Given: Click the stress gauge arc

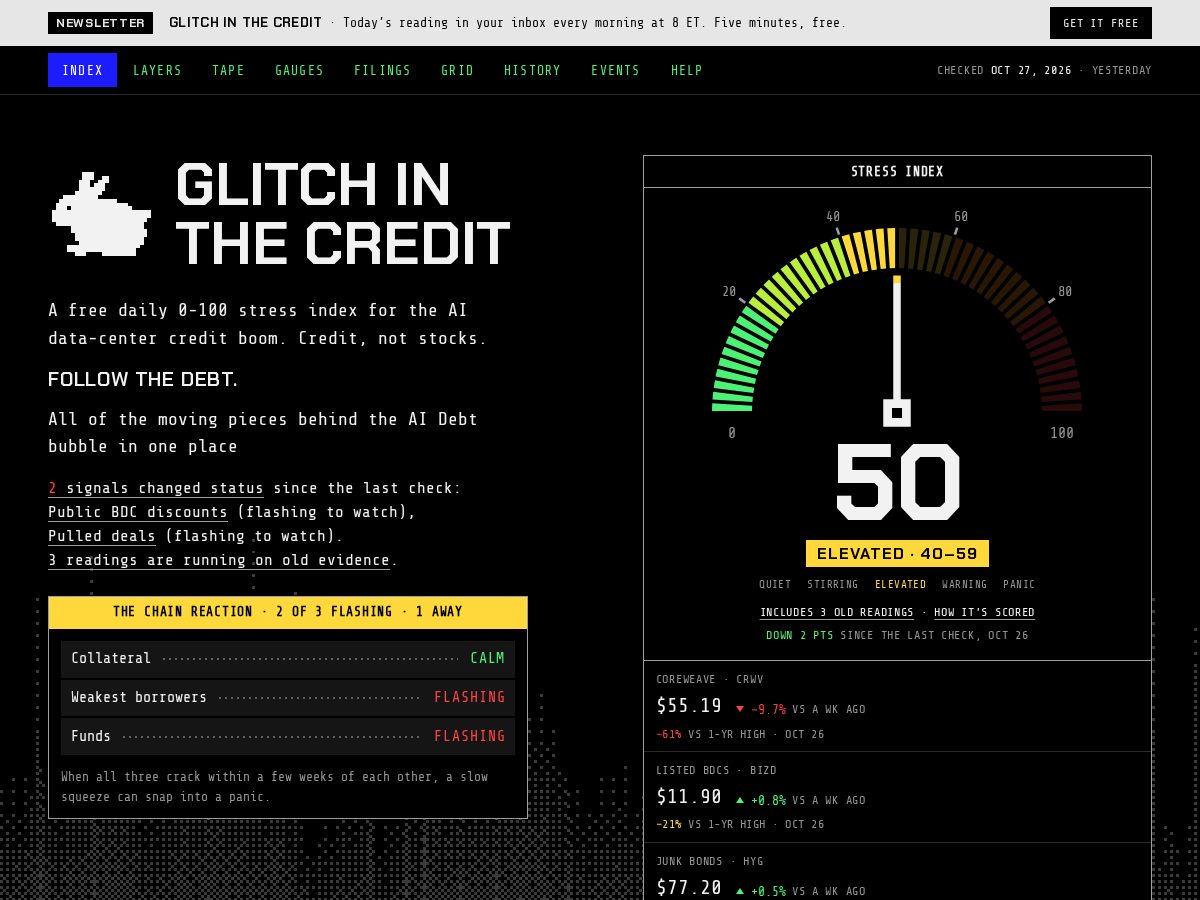Looking at the screenshot, I should coord(897,318).
